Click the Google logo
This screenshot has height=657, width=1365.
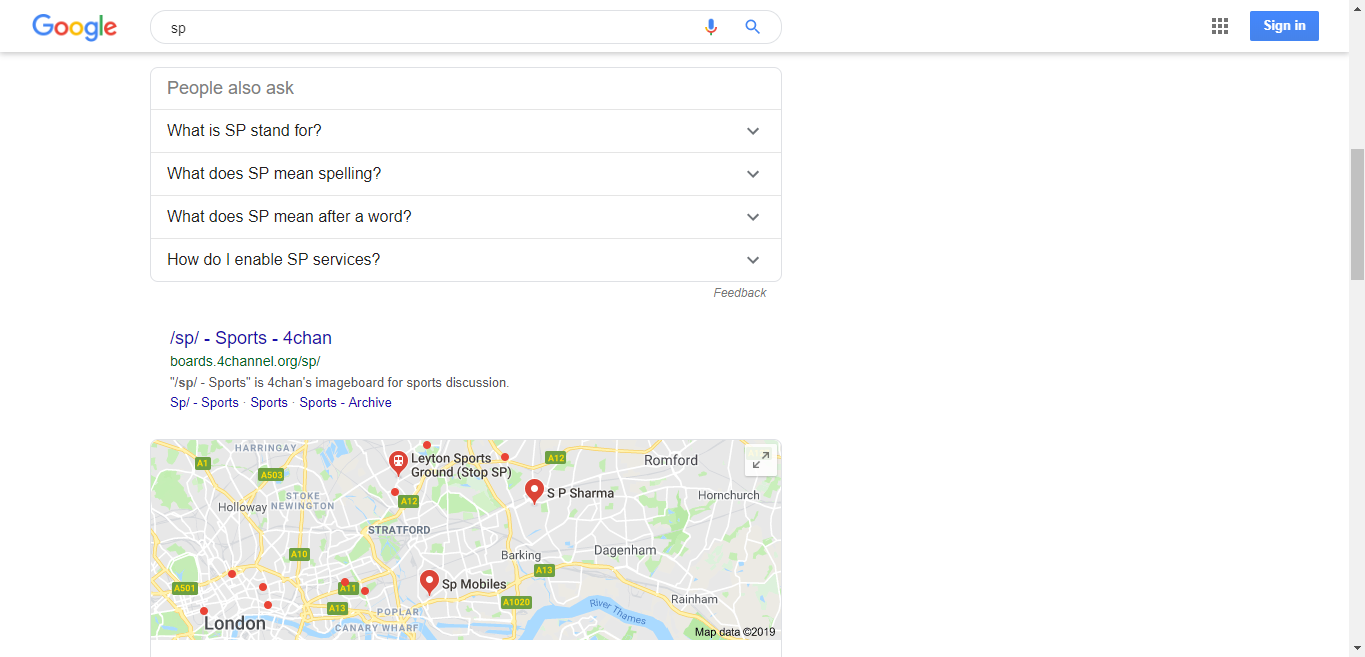[75, 27]
